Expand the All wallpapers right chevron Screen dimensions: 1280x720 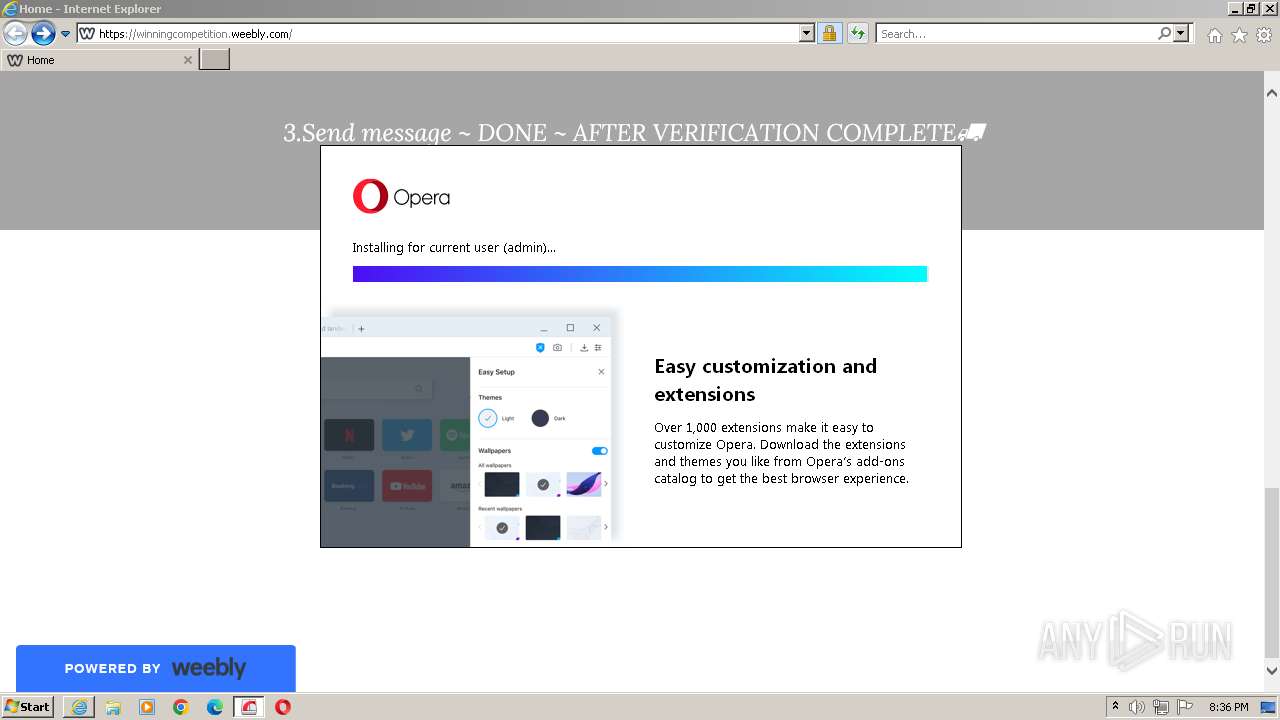click(605, 484)
